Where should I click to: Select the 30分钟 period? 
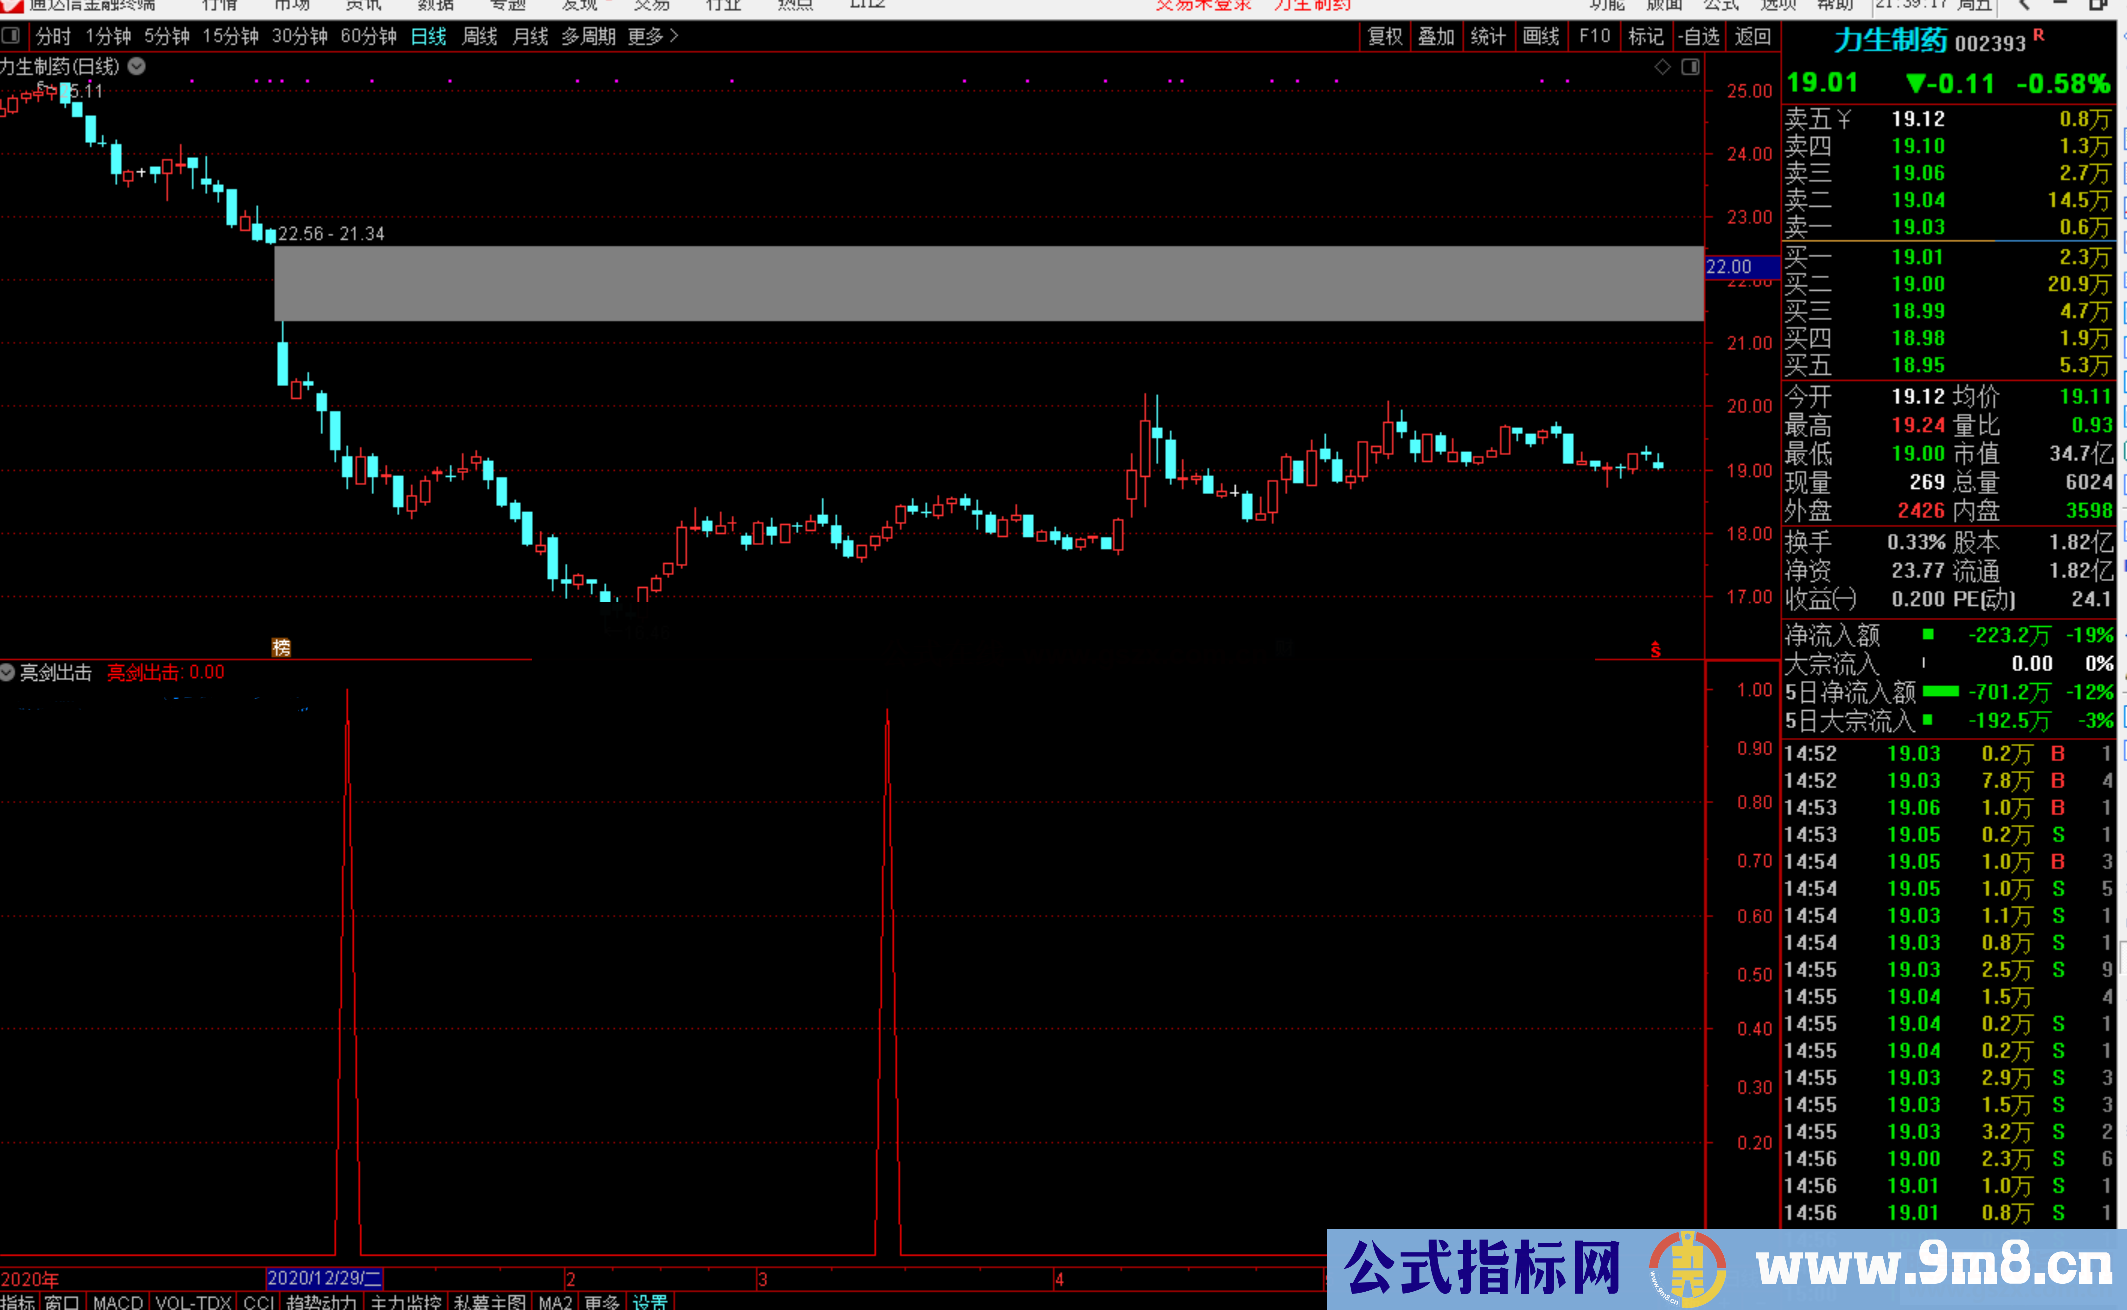pos(300,37)
